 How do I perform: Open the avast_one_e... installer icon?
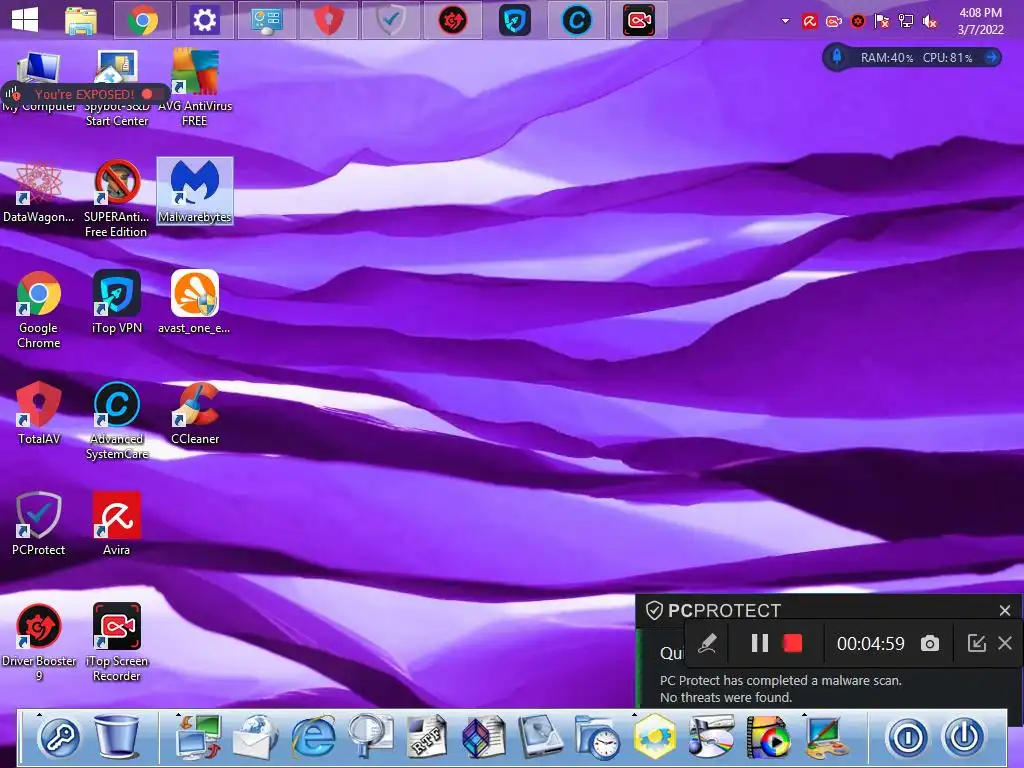[195, 302]
